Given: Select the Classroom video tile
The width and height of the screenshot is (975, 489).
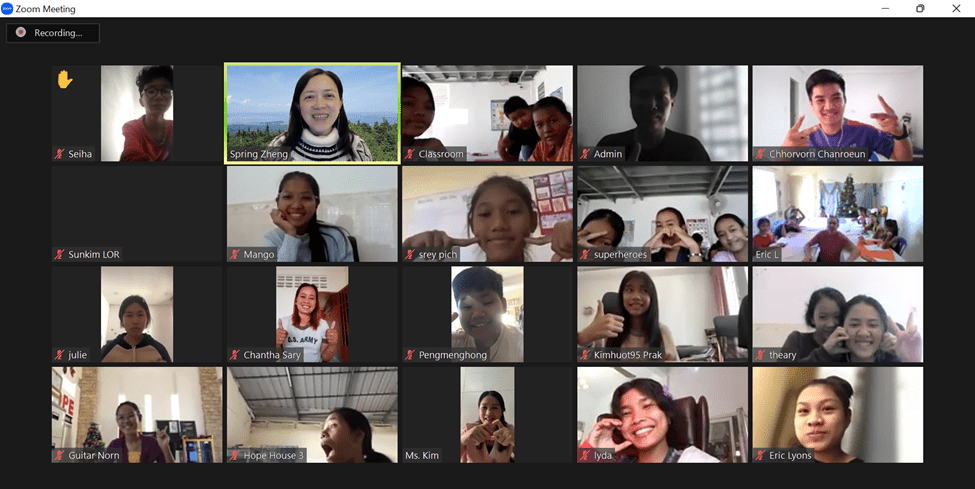Looking at the screenshot, I should [x=487, y=113].
